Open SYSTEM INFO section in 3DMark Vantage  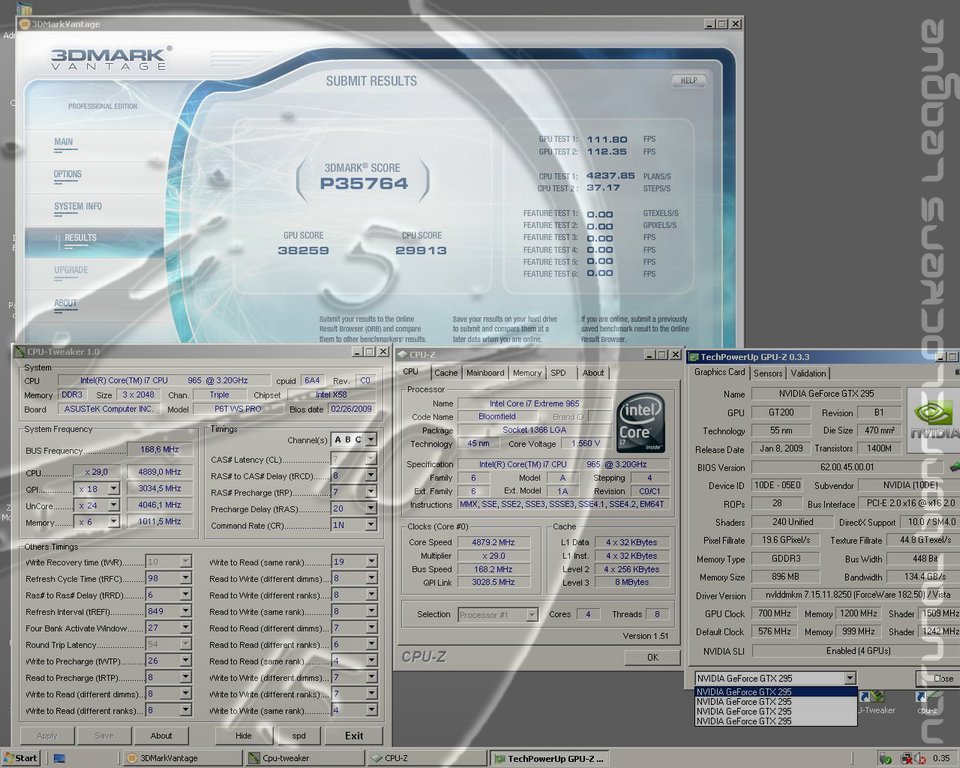78,207
